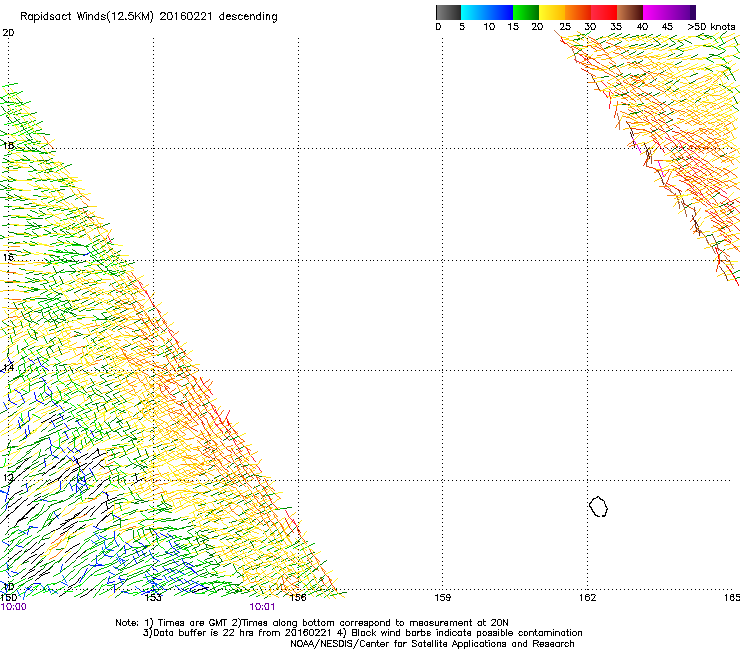The width and height of the screenshot is (740, 650).
Task: Click the purple time label '10:01'
Action: (x=262, y=607)
